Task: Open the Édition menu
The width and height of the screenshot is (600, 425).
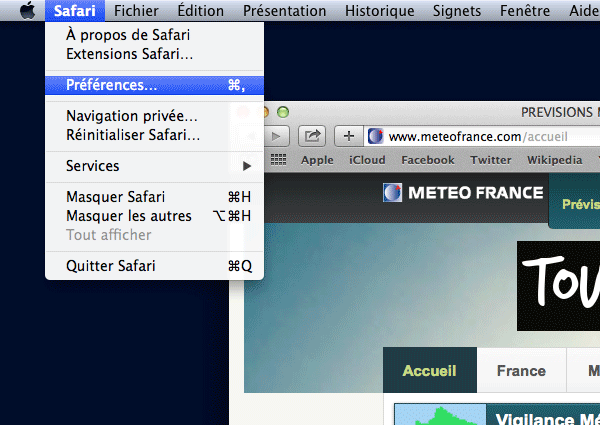Action: pyautogui.click(x=201, y=11)
